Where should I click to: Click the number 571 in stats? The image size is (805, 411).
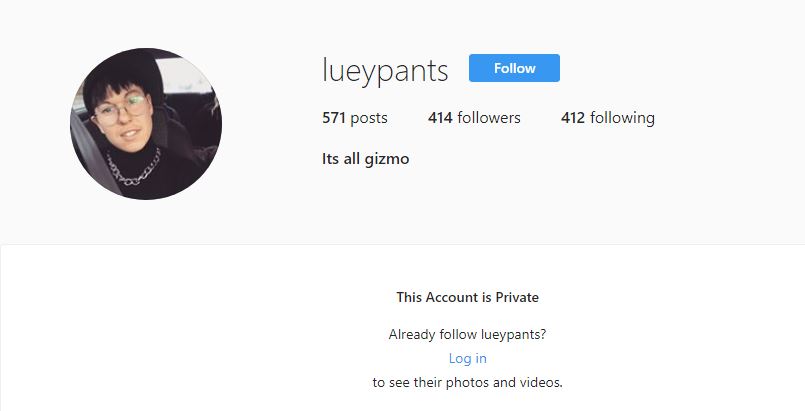334,118
